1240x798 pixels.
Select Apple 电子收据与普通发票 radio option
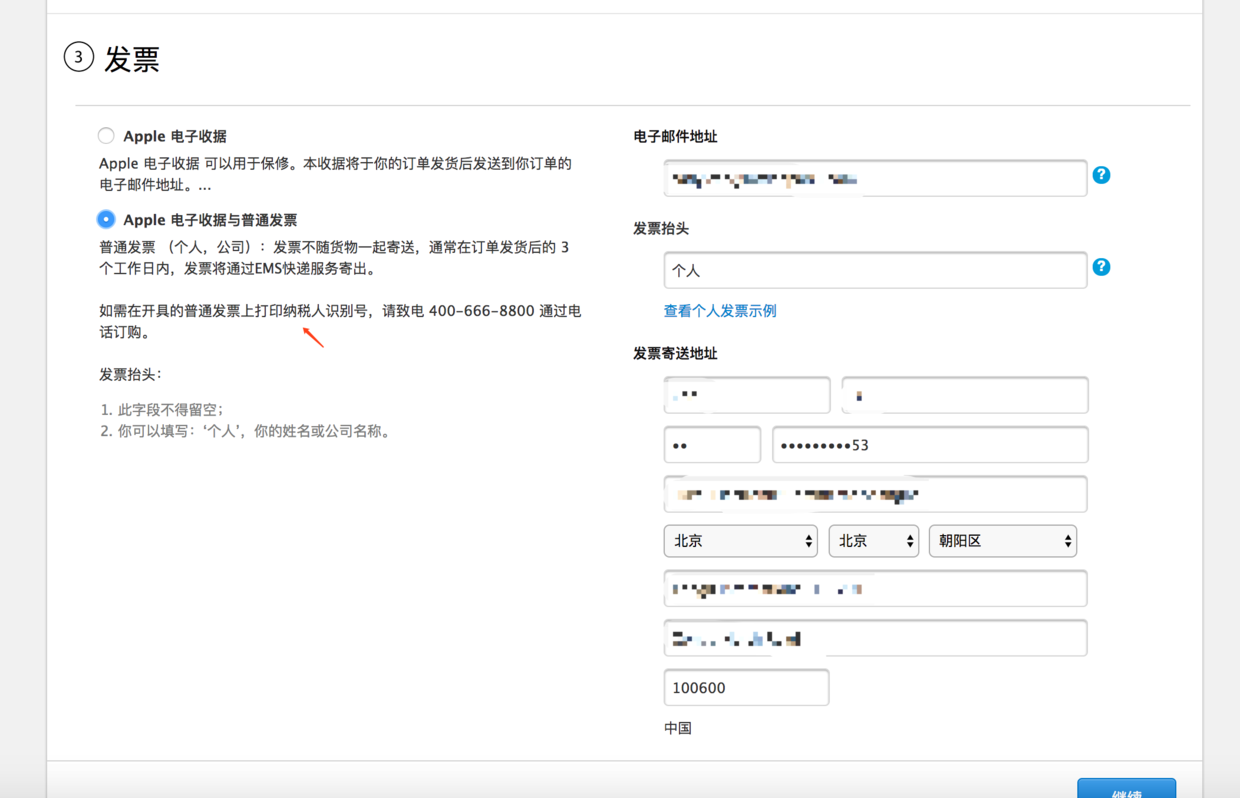tap(106, 219)
